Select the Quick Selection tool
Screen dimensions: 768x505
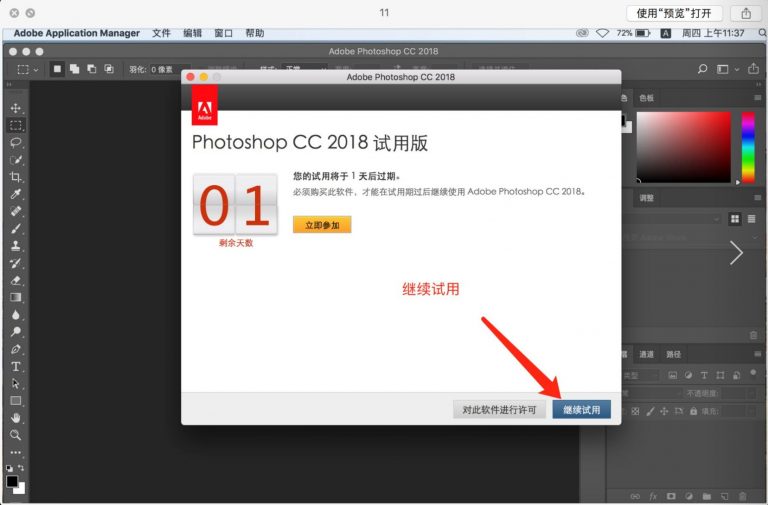[x=16, y=160]
